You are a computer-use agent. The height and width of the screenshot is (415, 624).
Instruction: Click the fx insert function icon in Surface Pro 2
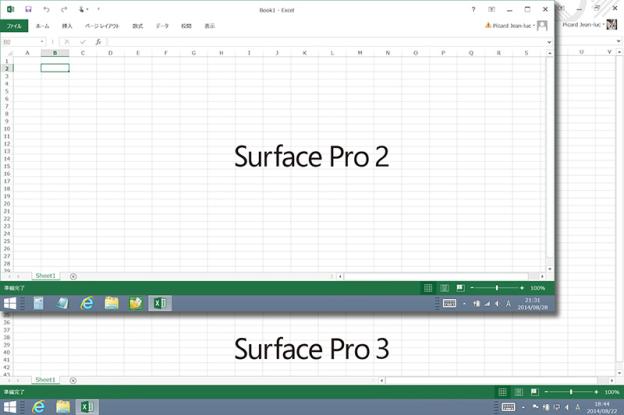98,42
